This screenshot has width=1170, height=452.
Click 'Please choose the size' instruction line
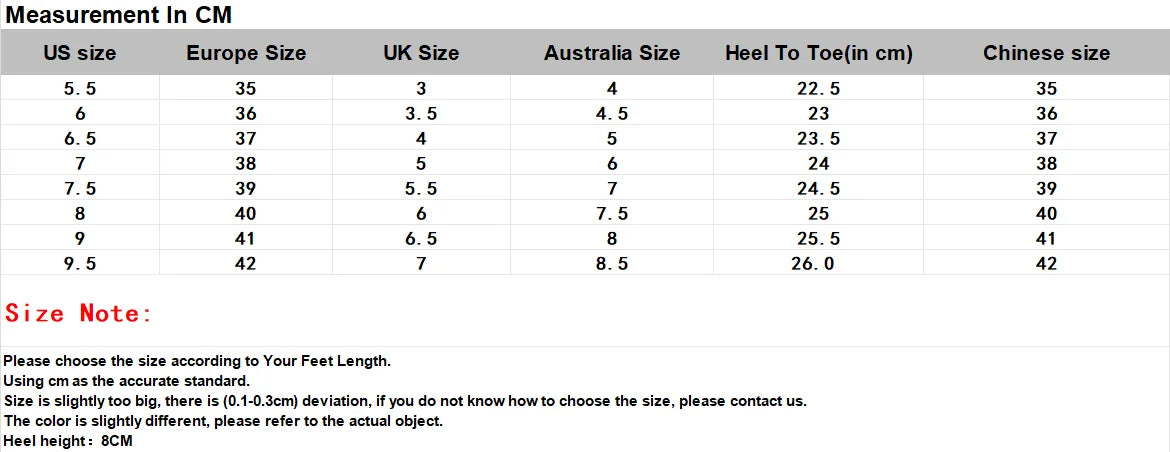point(197,361)
